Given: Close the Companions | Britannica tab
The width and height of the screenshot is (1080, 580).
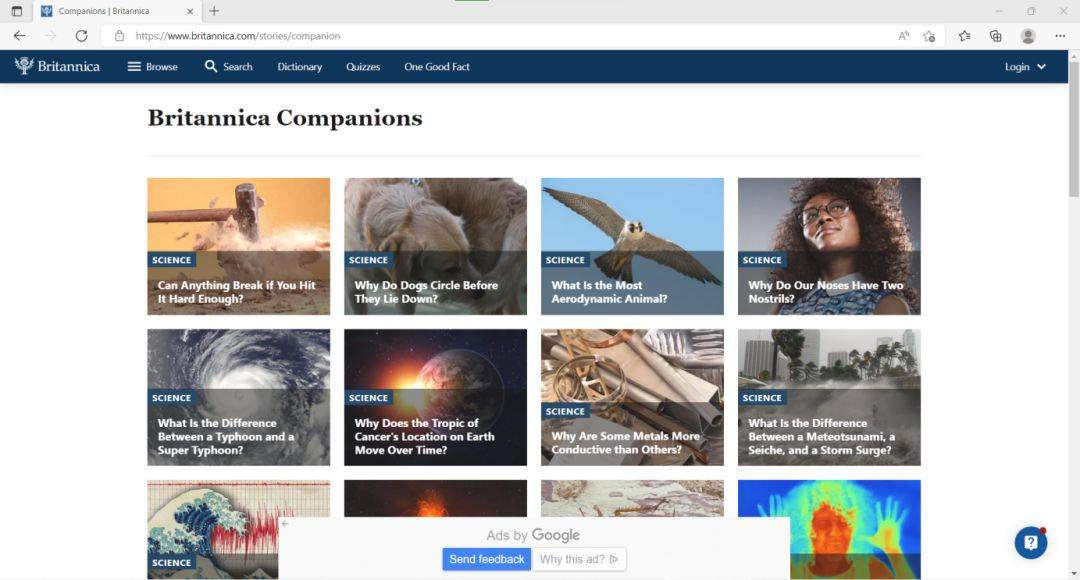Looking at the screenshot, I should pos(190,11).
